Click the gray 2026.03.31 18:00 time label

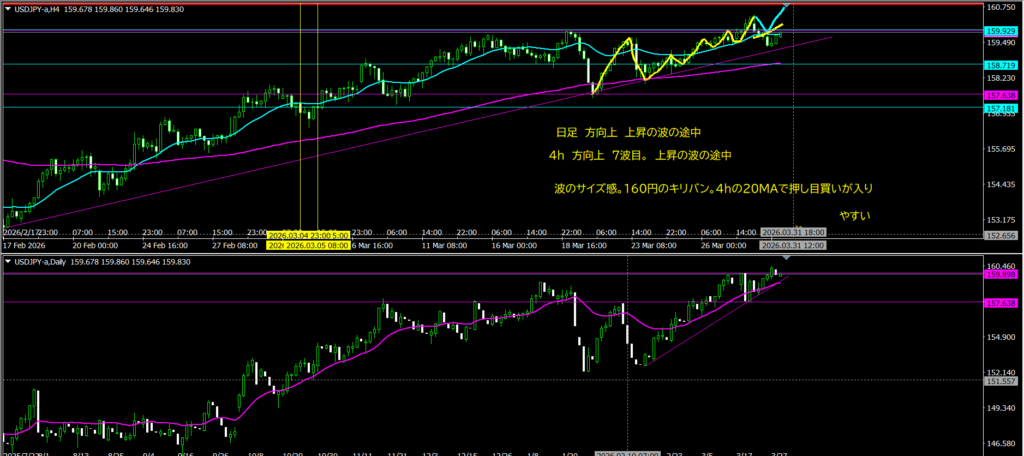click(x=792, y=236)
